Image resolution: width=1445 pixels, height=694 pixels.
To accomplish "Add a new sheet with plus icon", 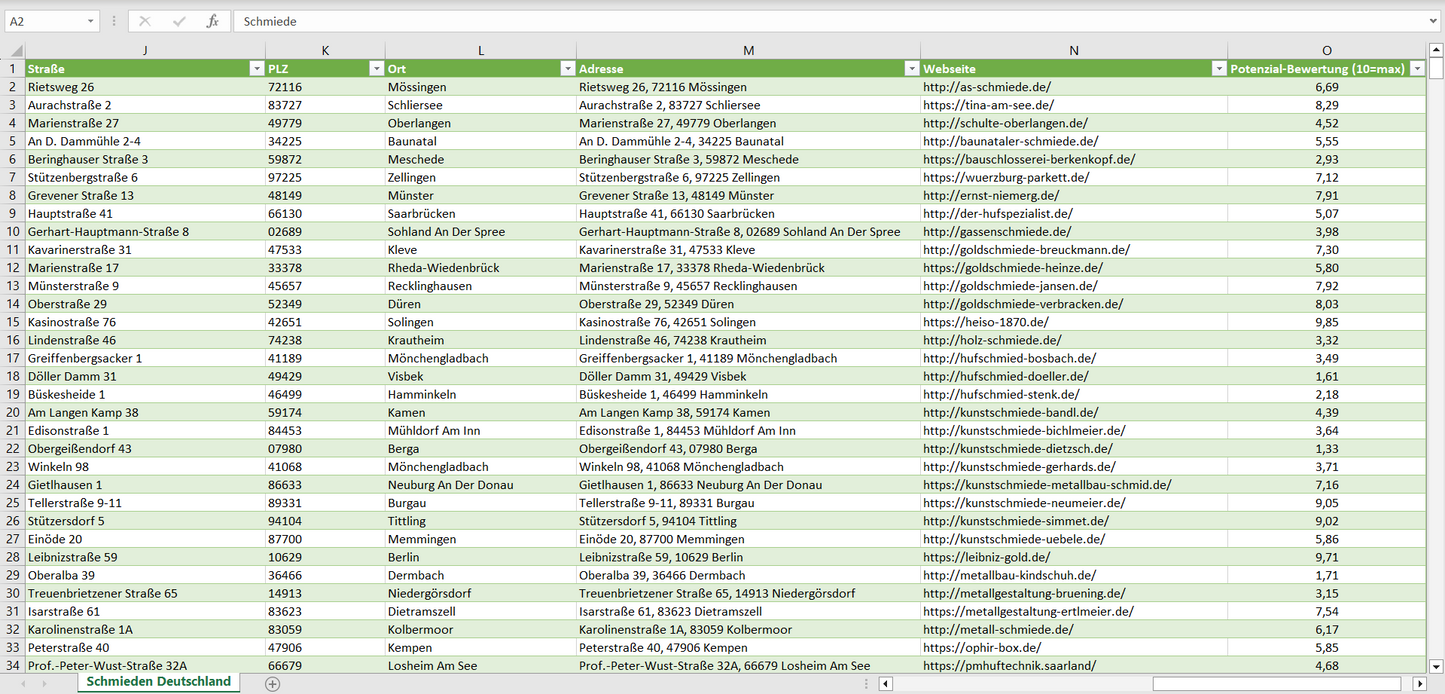I will (x=272, y=684).
